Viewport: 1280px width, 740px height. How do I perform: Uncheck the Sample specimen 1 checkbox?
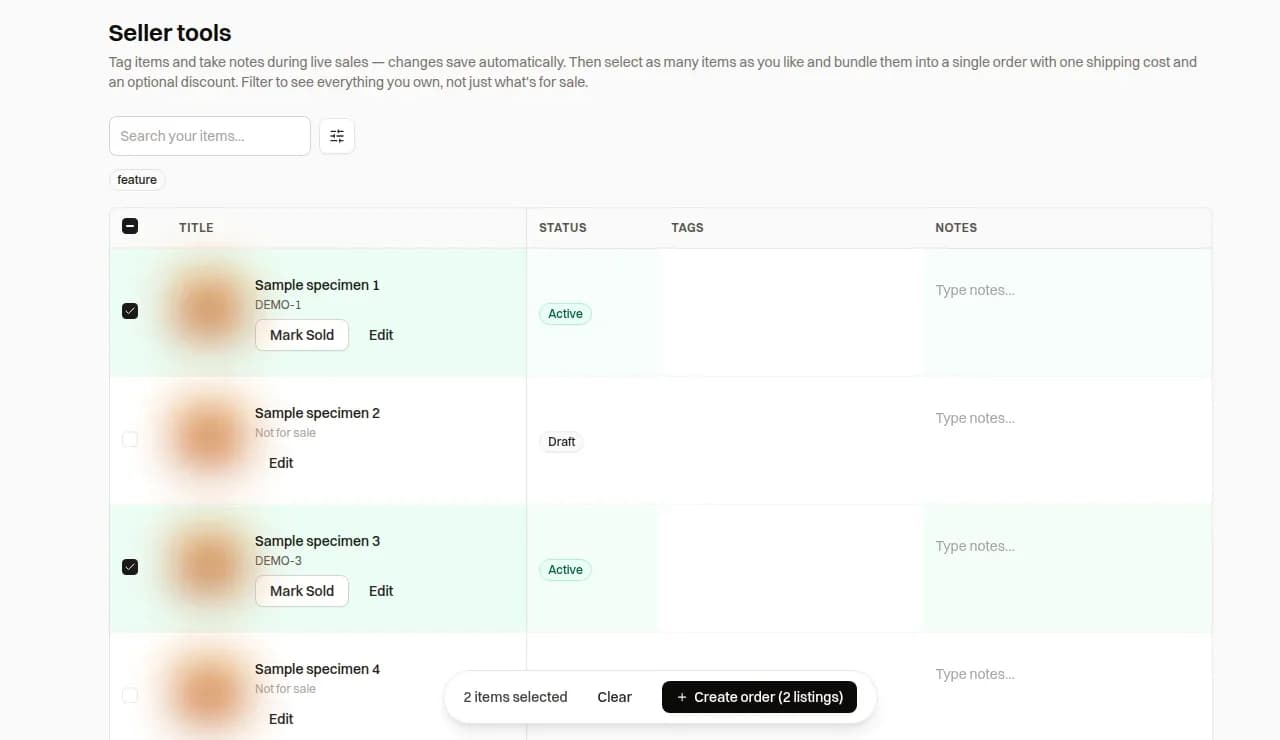pos(130,311)
